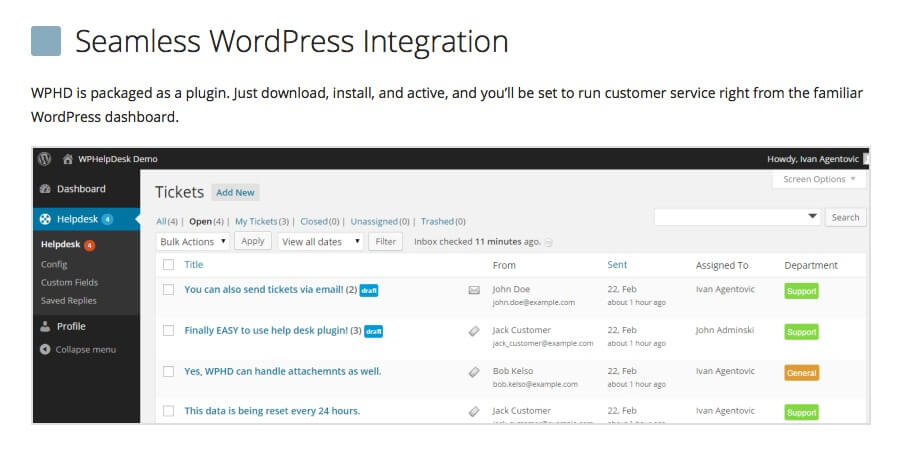
Task: Click the 'Assigned To' column header
Action: coord(722,266)
